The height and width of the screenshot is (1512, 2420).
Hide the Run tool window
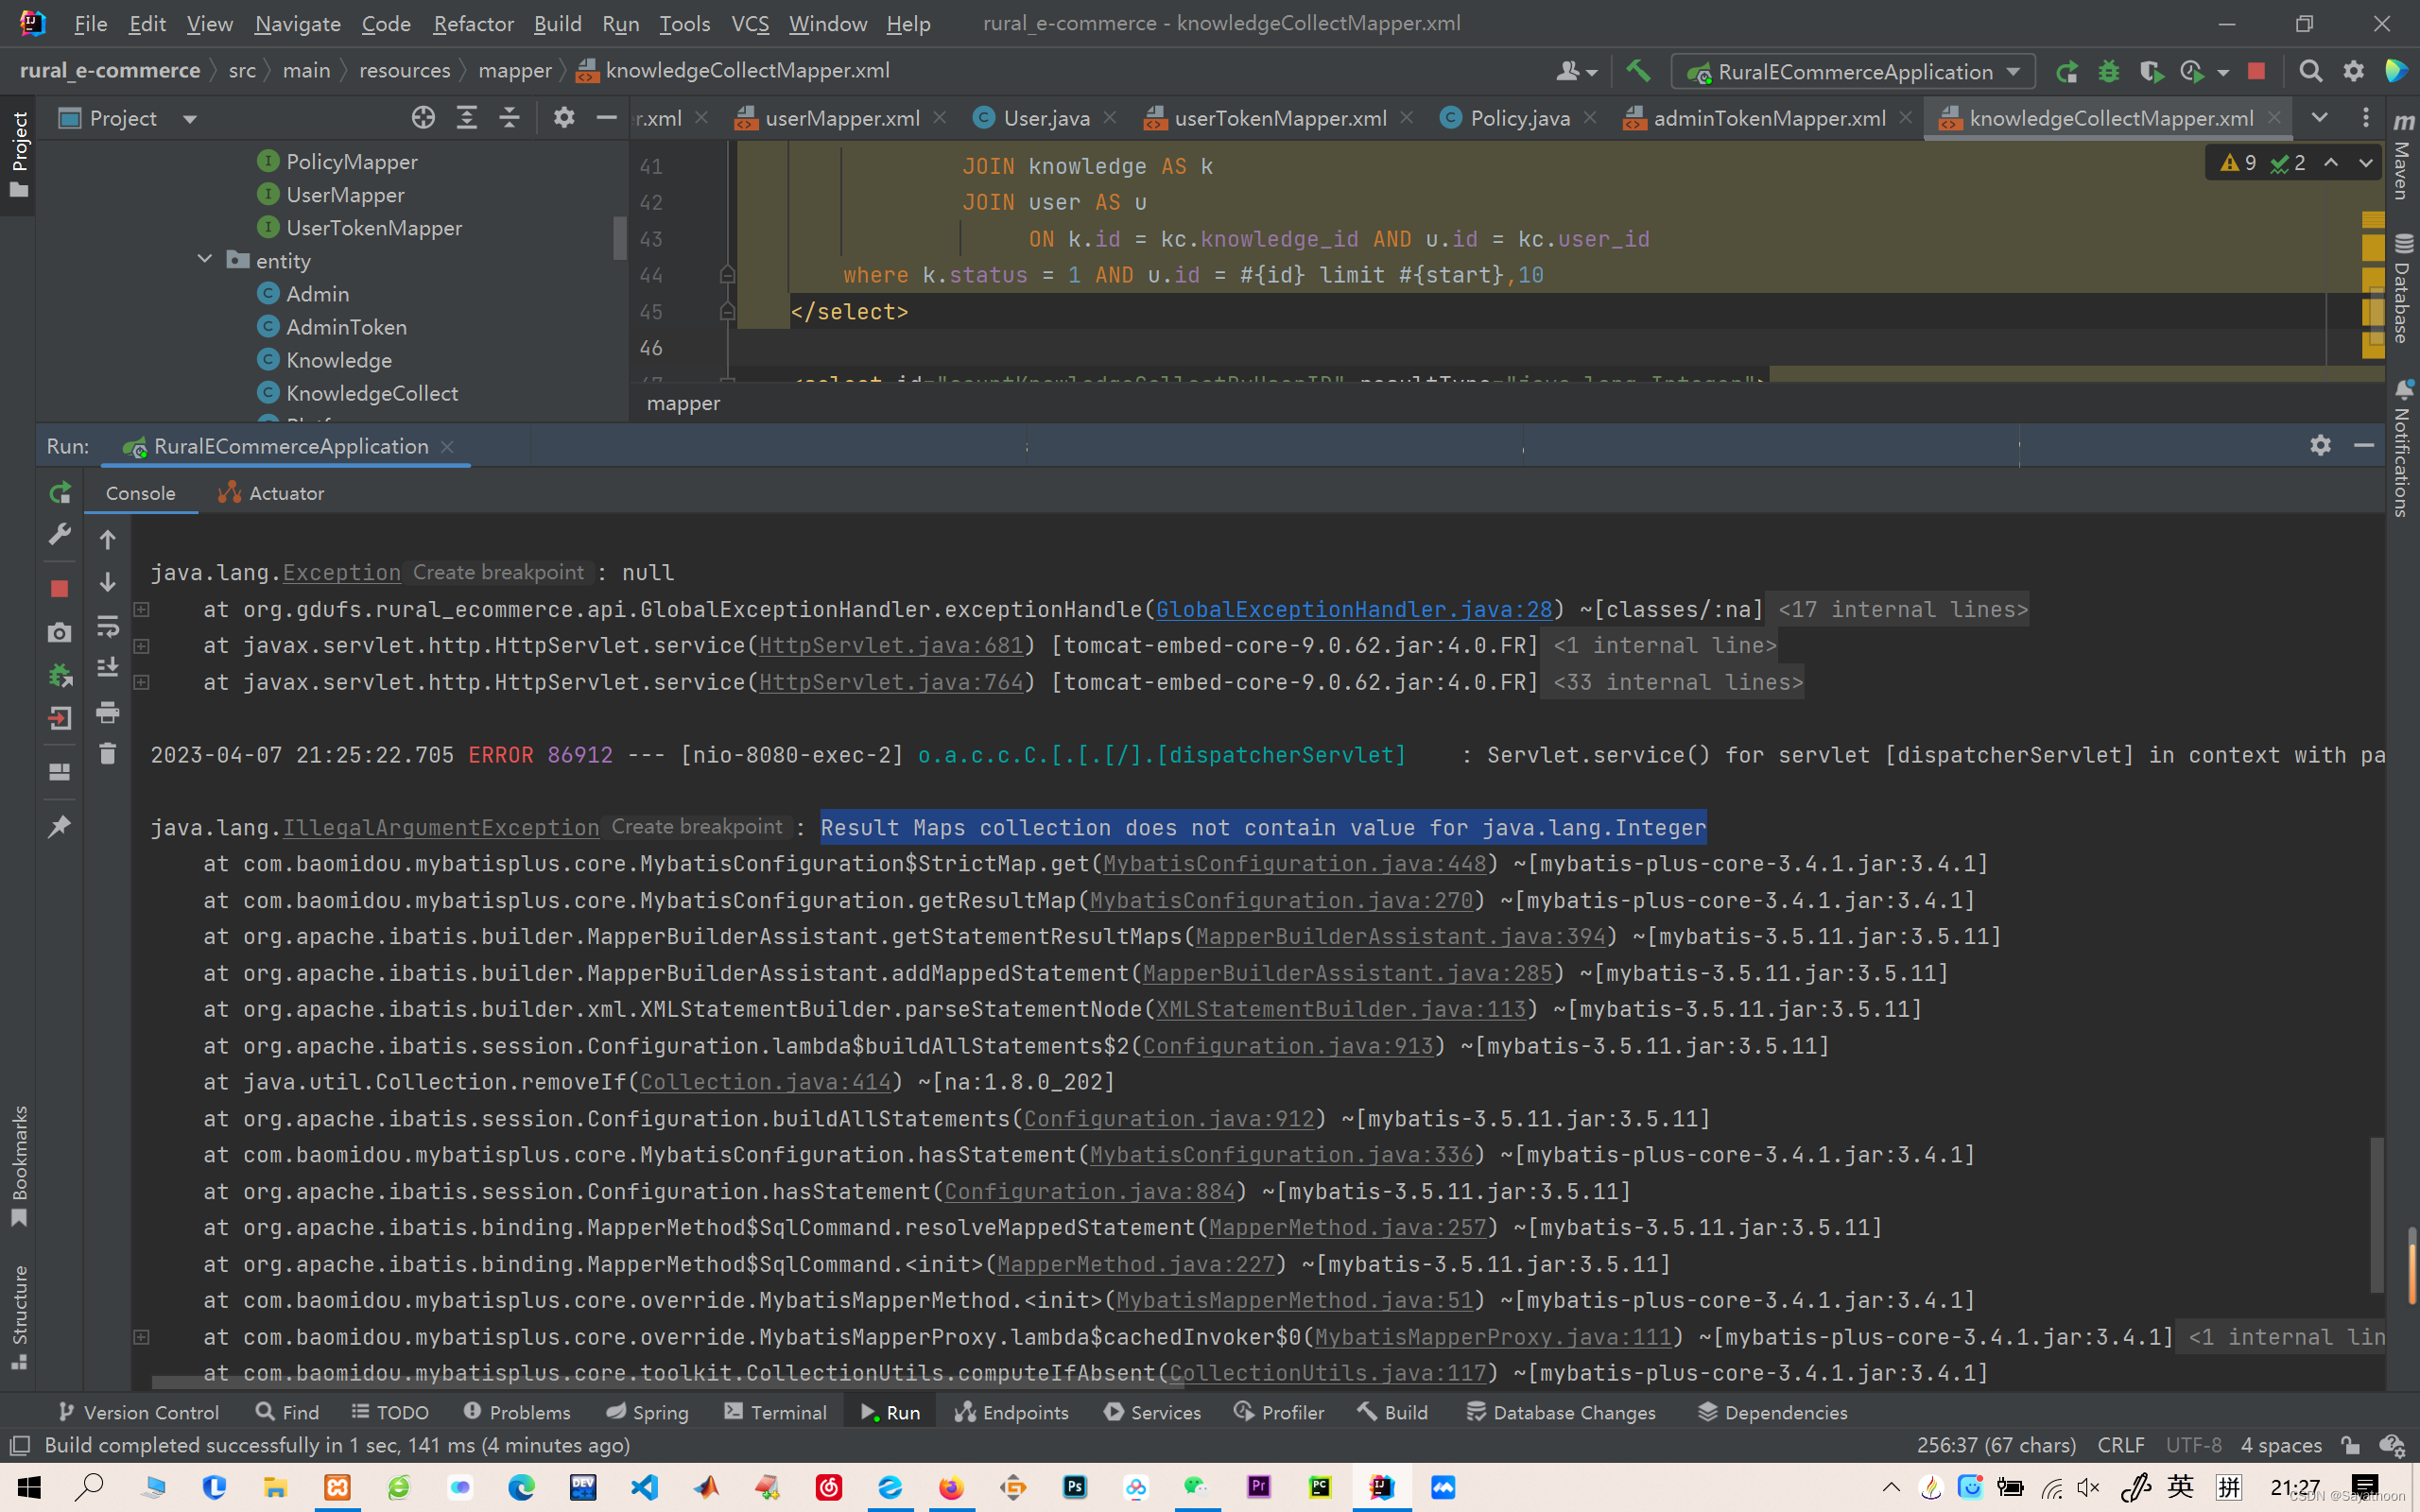(2364, 446)
